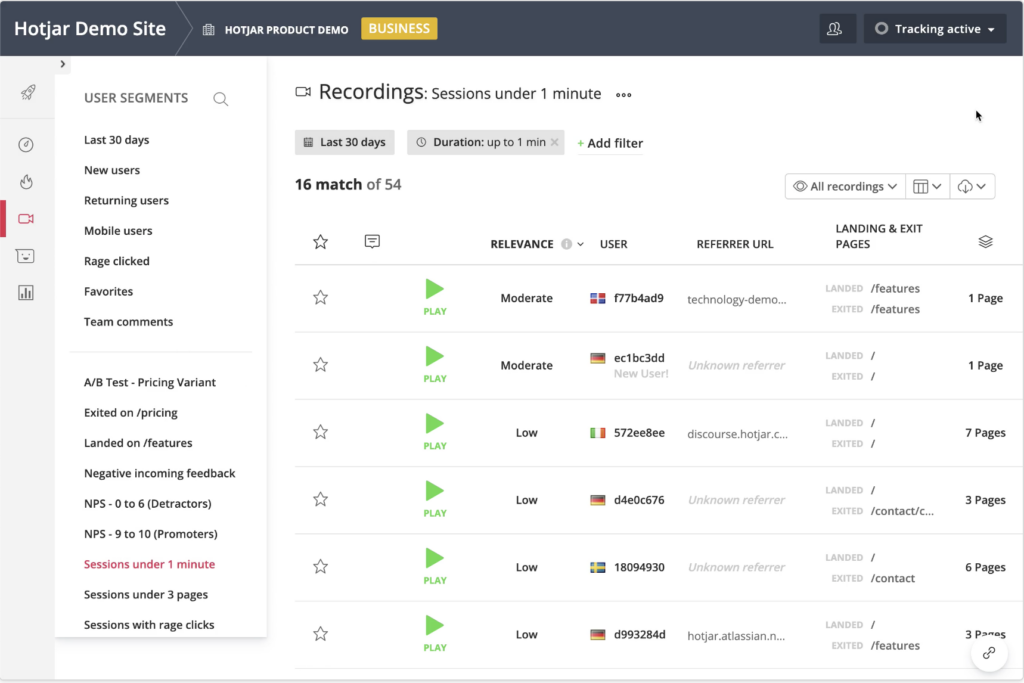Favorite the recording of user d4e0c676

tap(320, 500)
